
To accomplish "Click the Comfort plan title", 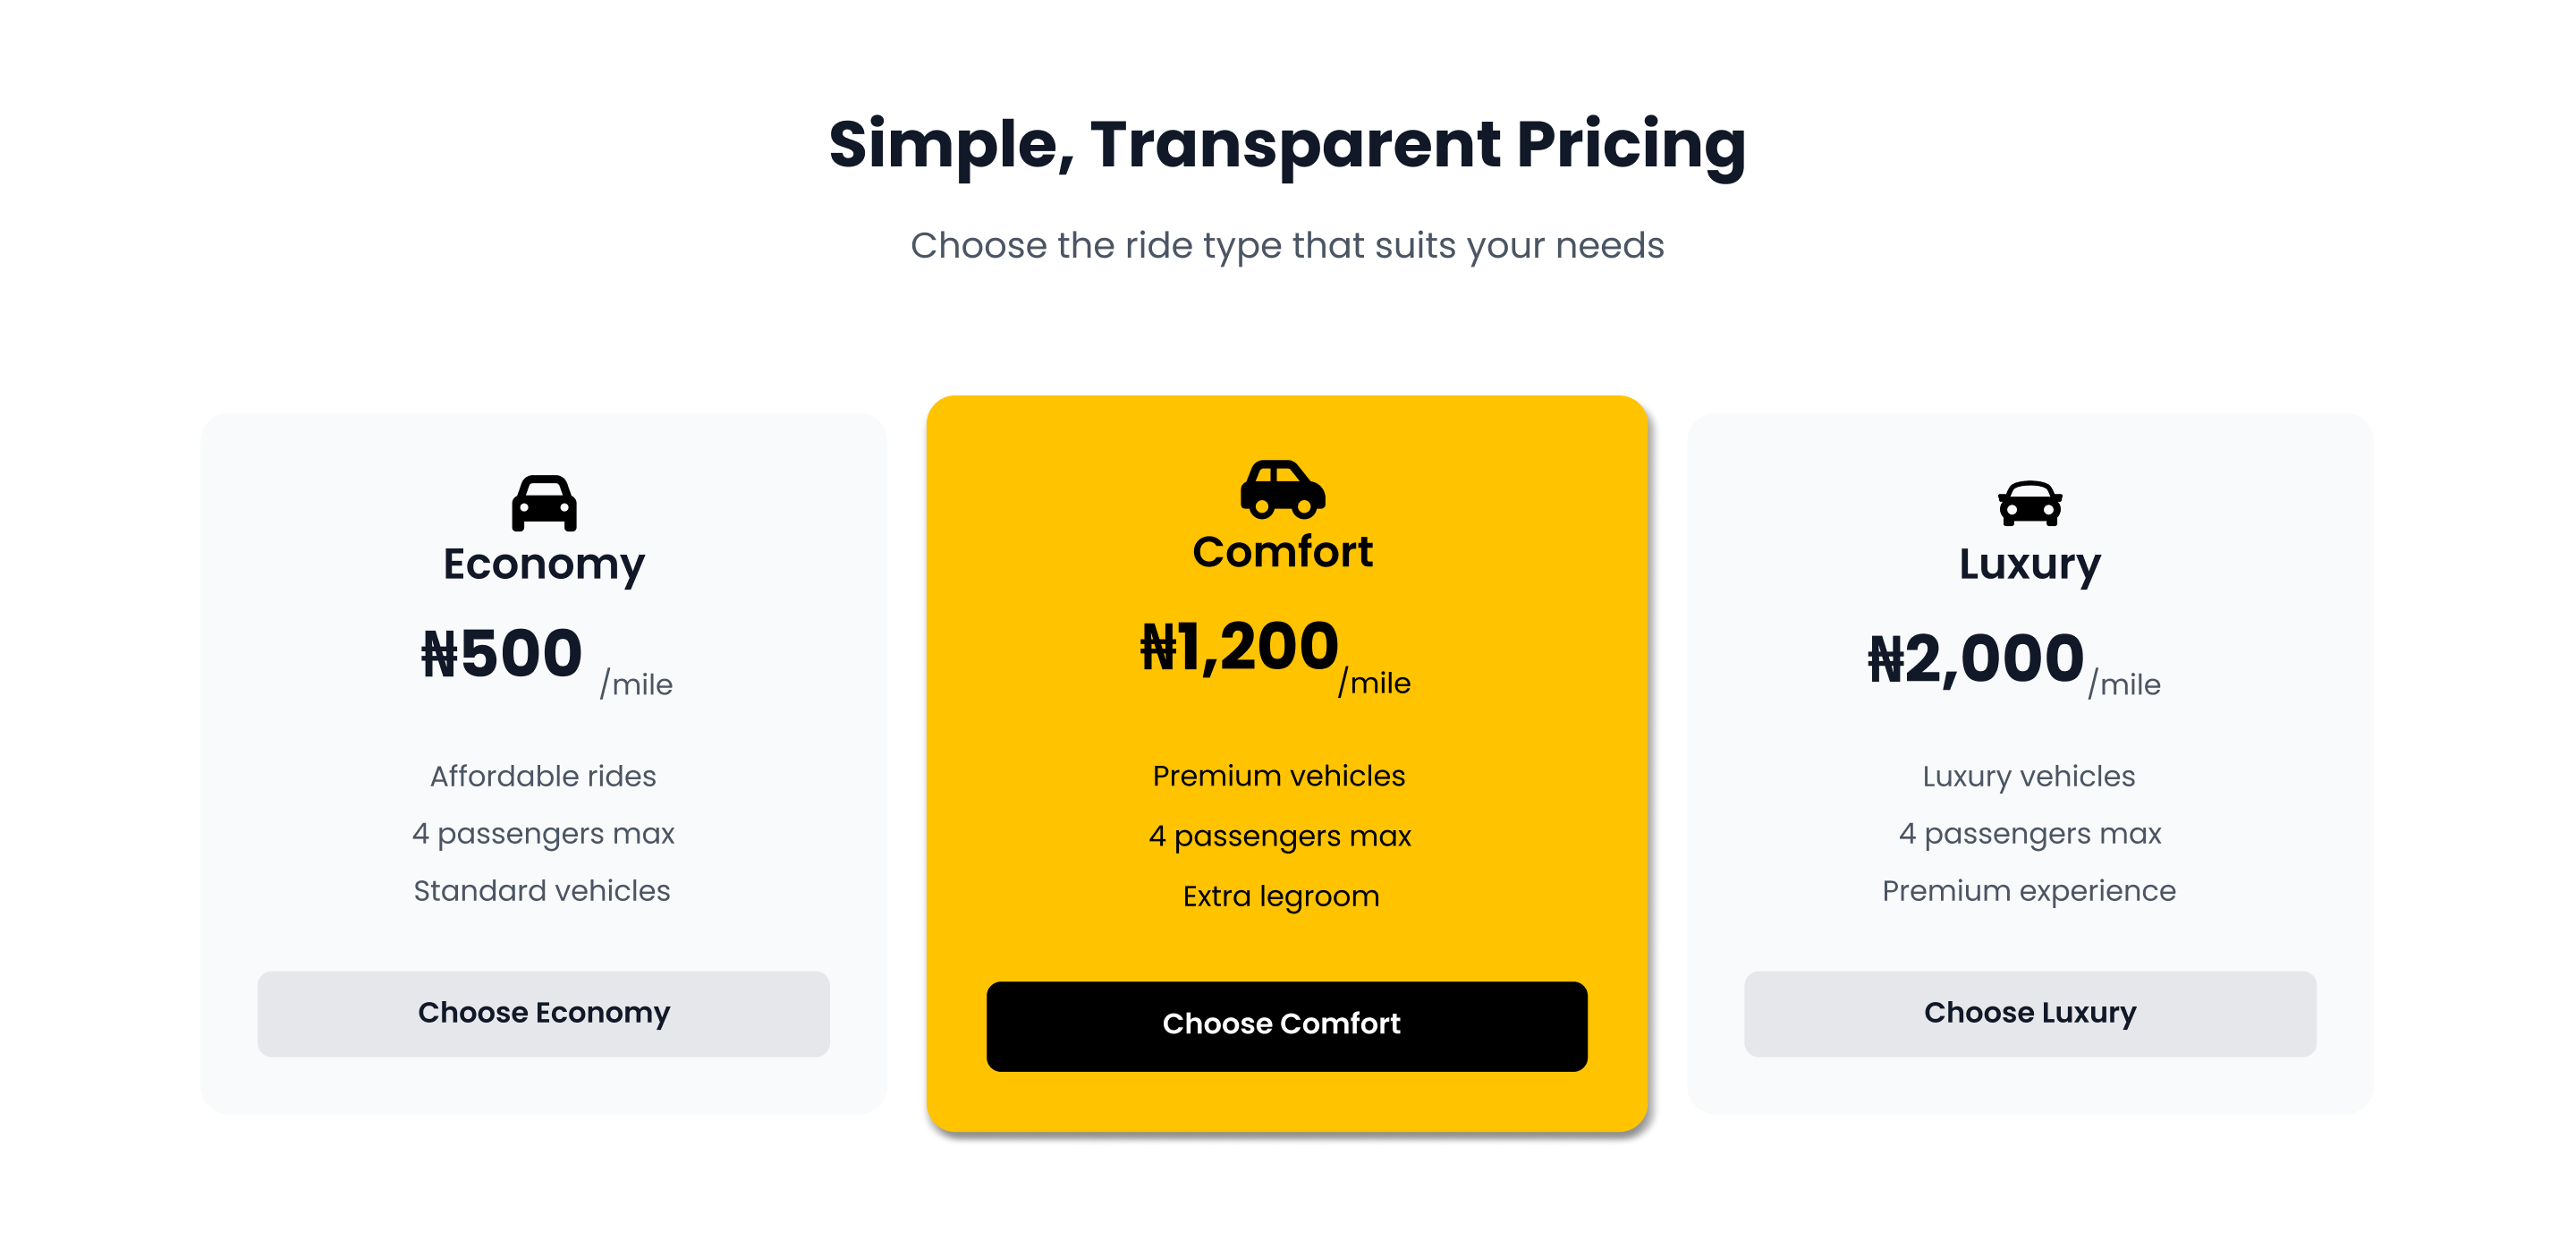I will 1282,552.
